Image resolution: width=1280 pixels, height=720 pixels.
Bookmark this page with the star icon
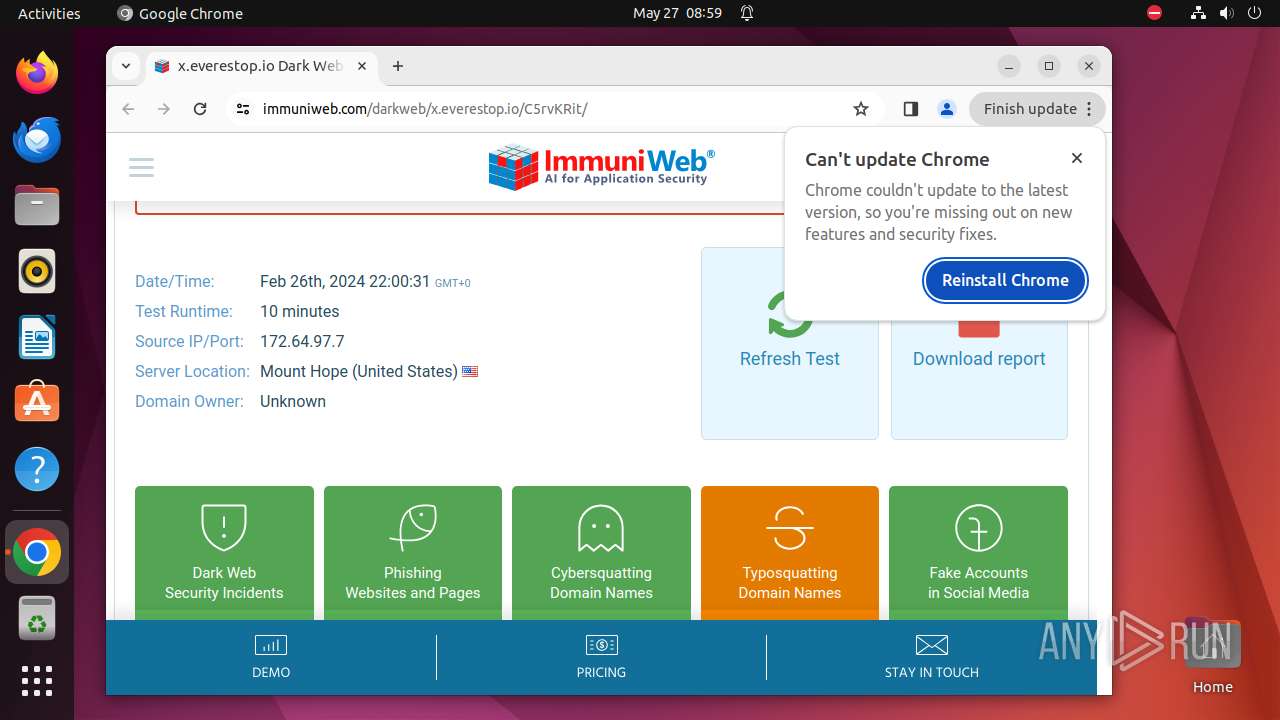(861, 109)
